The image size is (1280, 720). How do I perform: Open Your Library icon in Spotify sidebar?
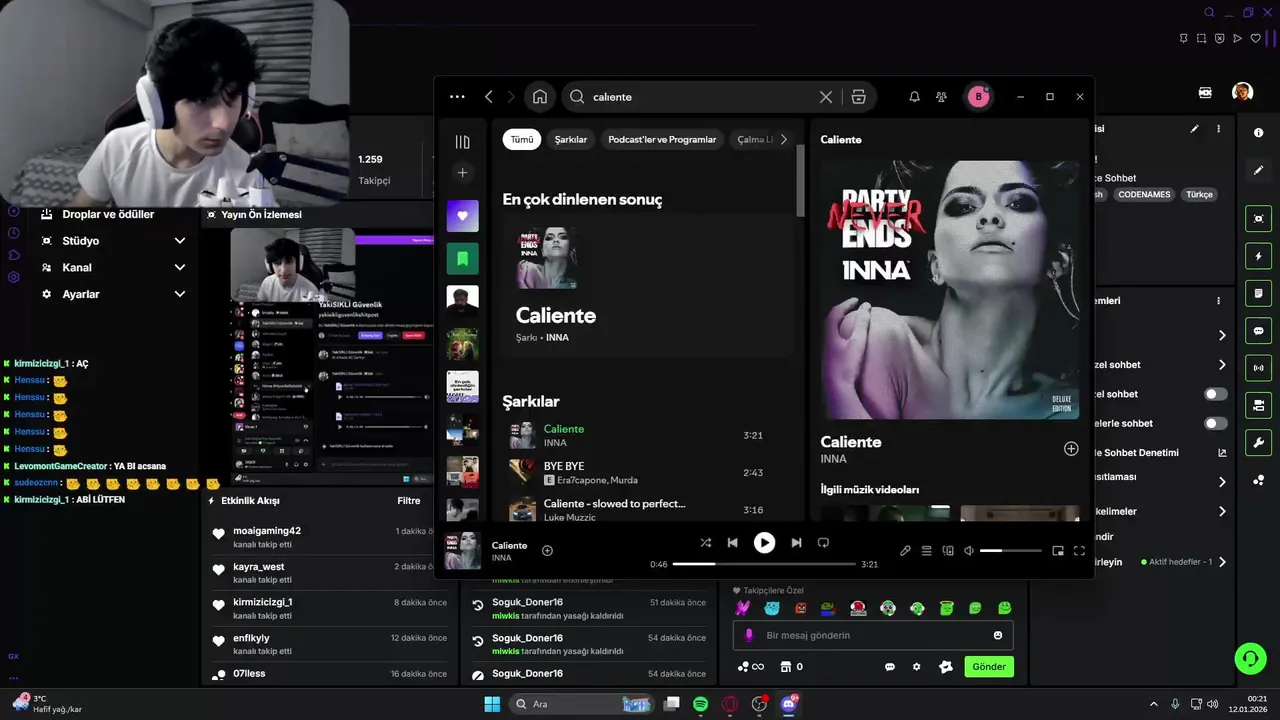click(462, 142)
